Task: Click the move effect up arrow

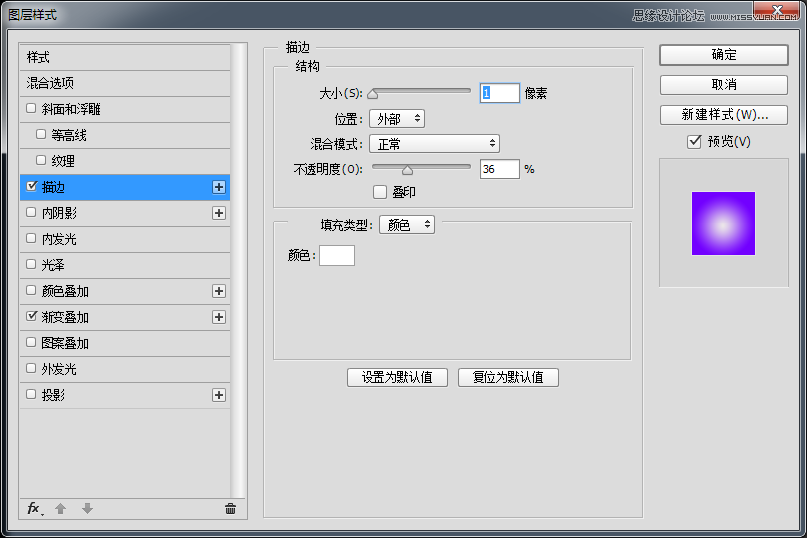Action: coord(60,509)
